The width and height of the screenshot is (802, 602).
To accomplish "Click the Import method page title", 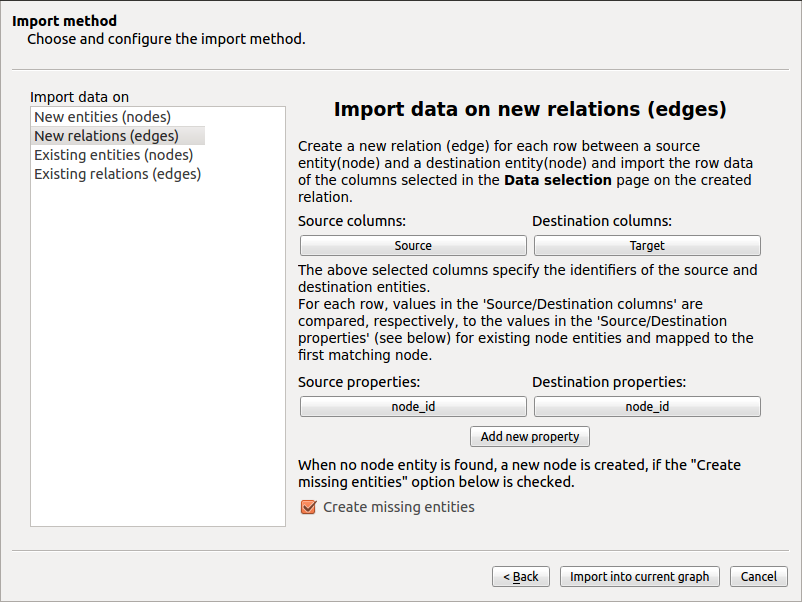I will pyautogui.click(x=64, y=21).
